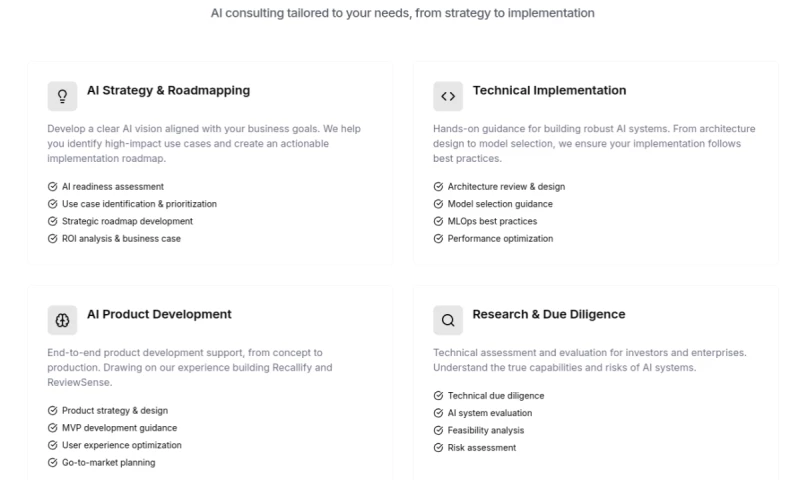Image resolution: width=800 pixels, height=480 pixels.
Task: Select the Research & Due Diligence heading
Action: tap(548, 314)
